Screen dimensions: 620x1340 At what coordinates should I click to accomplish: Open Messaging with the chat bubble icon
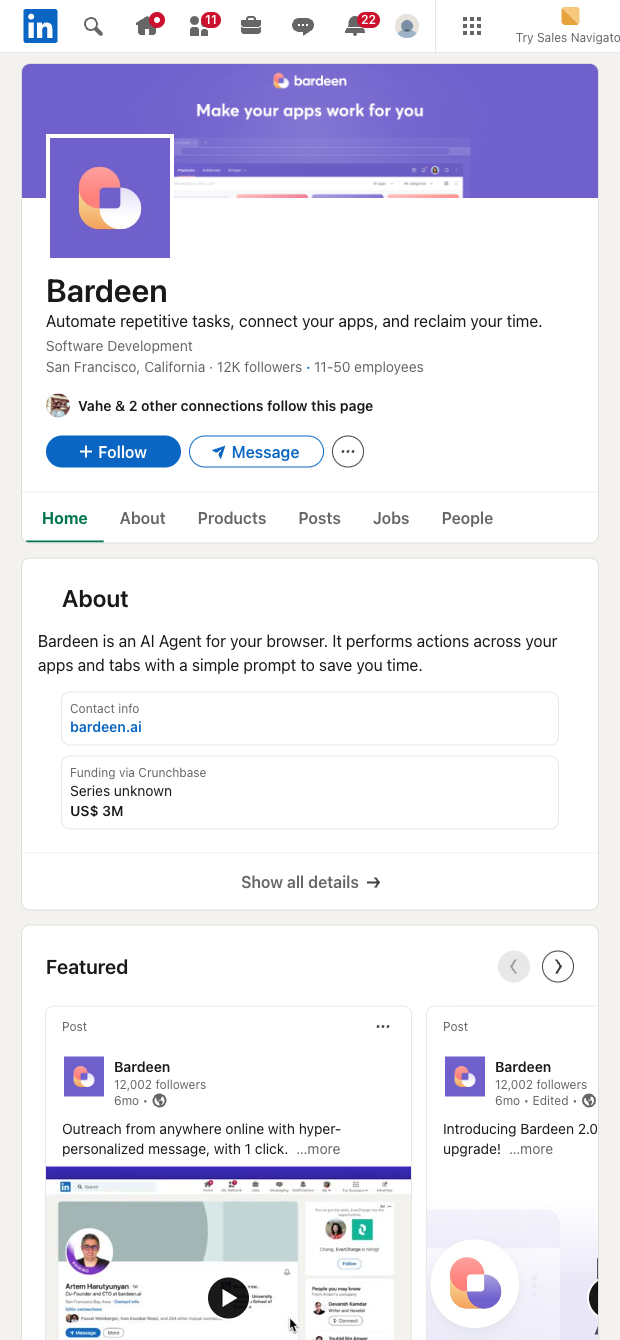[302, 26]
